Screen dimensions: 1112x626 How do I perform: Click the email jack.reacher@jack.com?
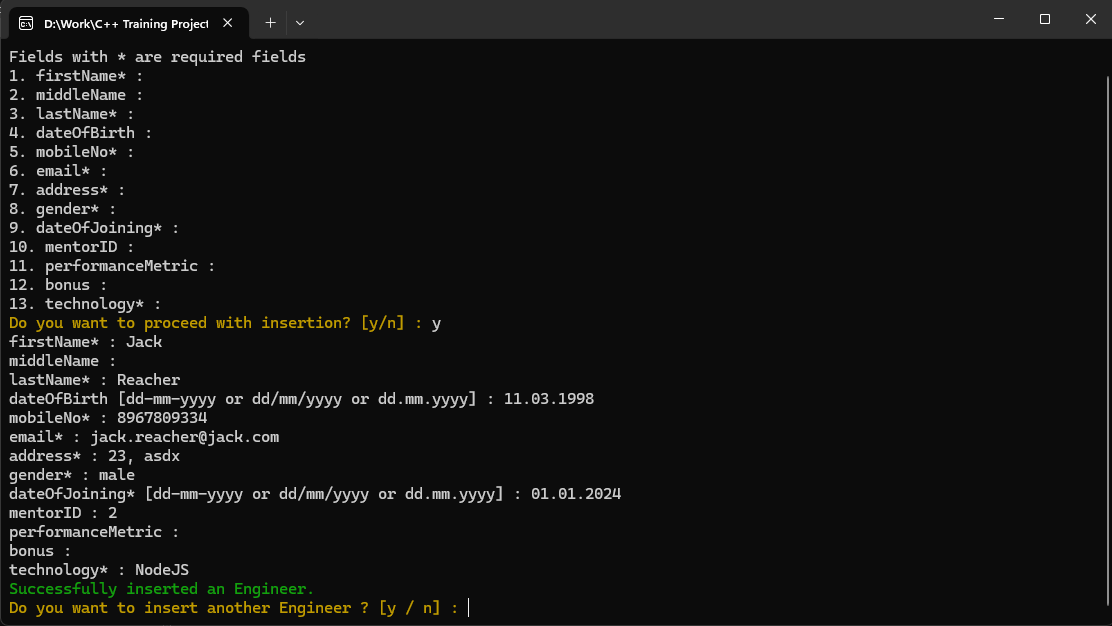pyautogui.click(x=184, y=437)
